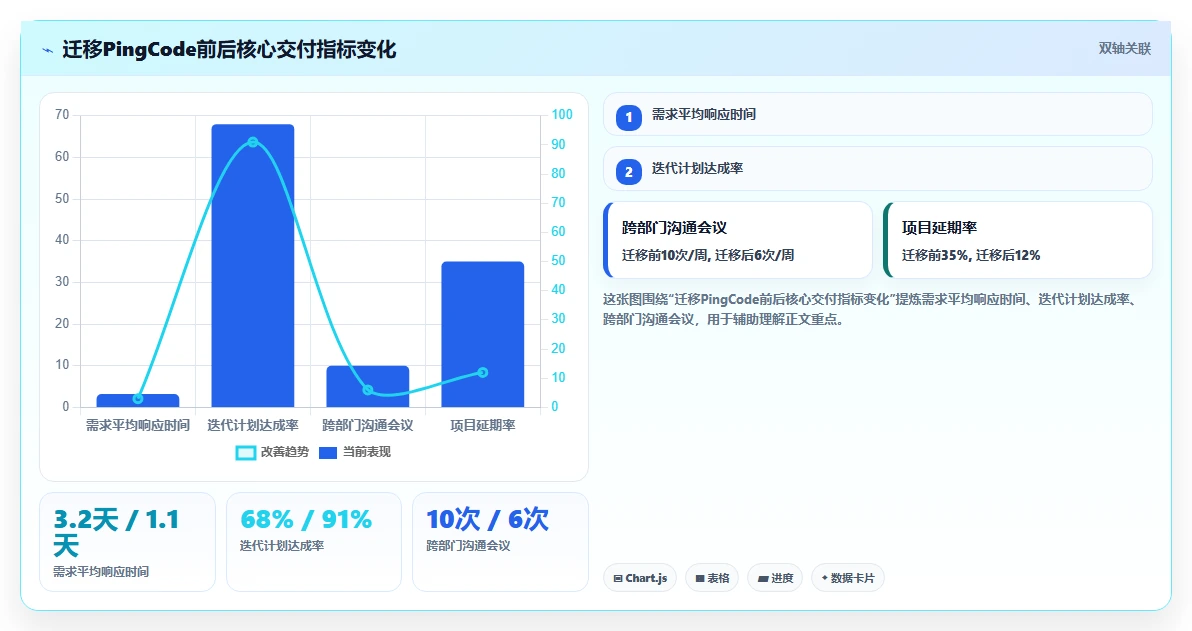
Task: Click the 跨部门沟通会议 bar in chart
Action: coord(368,386)
